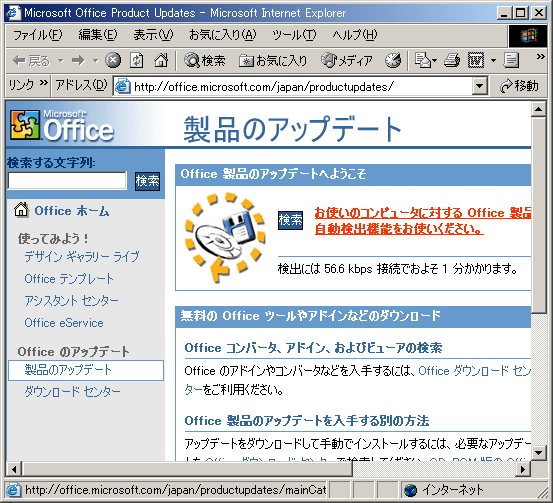Open the ファイル(F) menu
Viewport: 553px width, 503px height.
click(37, 35)
